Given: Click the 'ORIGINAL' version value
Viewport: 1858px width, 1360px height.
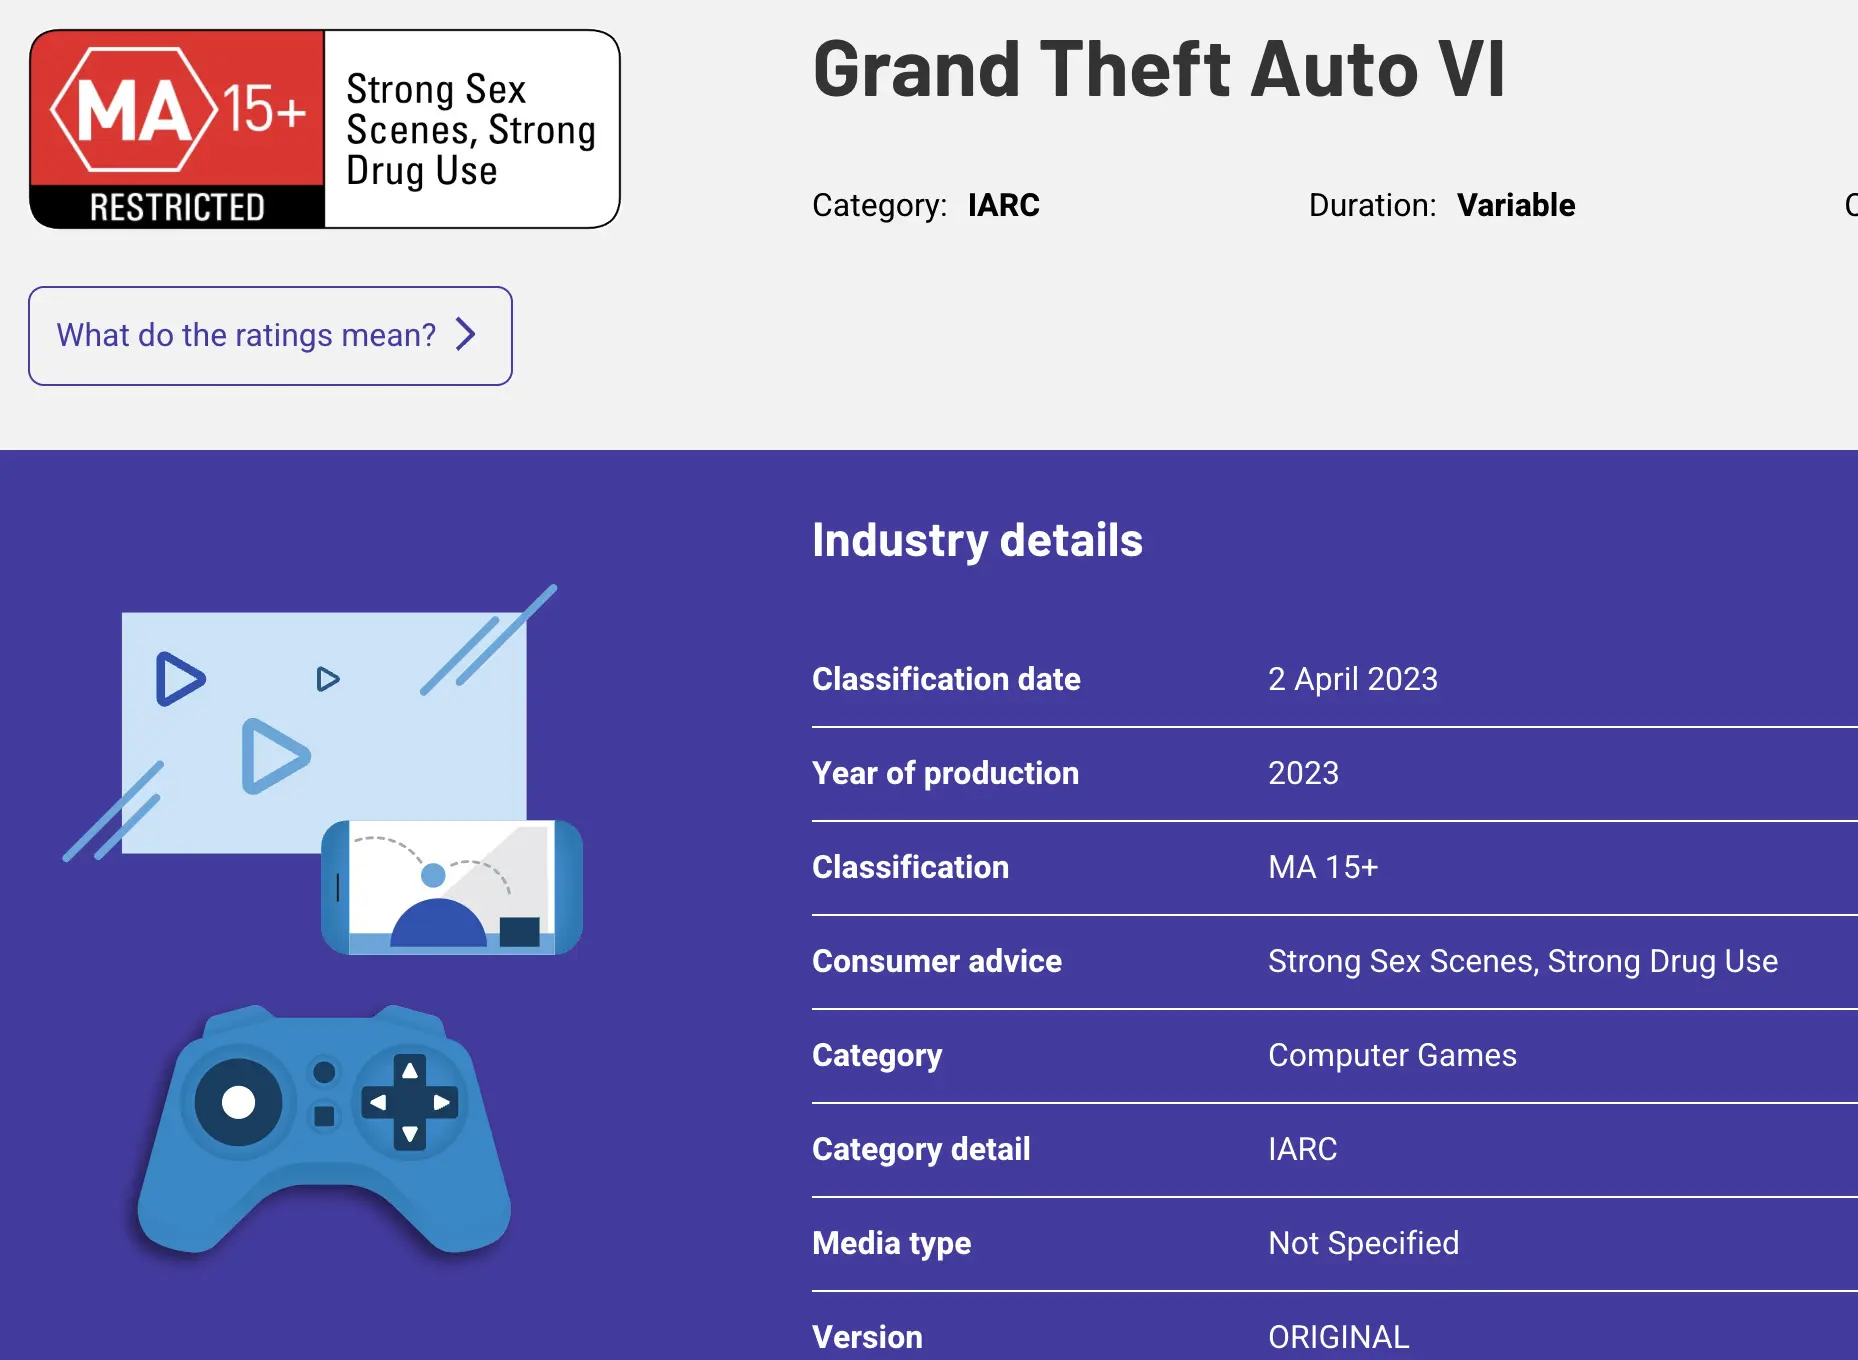Looking at the screenshot, I should click(1339, 1337).
